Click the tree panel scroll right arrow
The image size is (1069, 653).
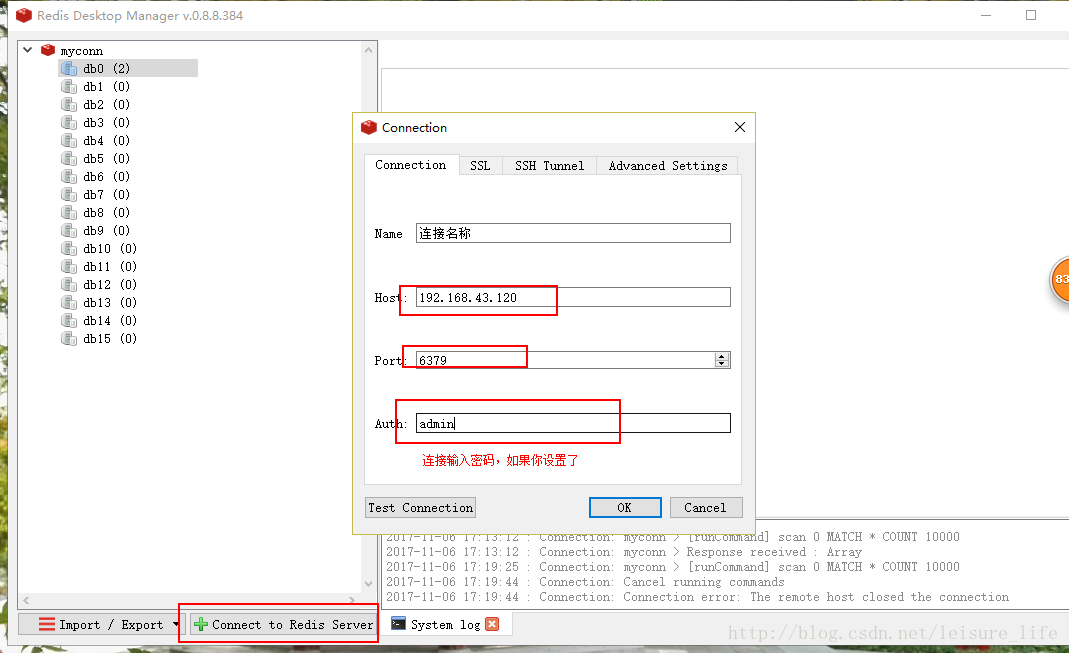352,601
